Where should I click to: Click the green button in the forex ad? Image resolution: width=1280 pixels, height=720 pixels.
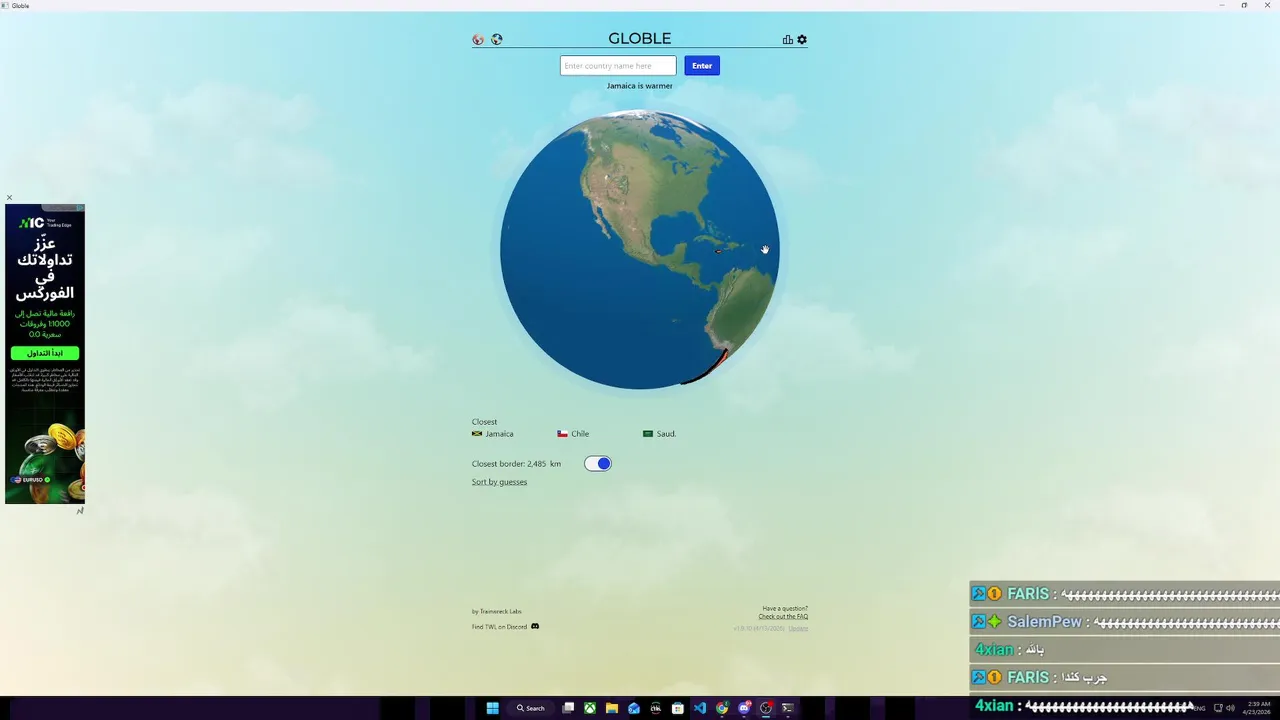pyautogui.click(x=45, y=353)
